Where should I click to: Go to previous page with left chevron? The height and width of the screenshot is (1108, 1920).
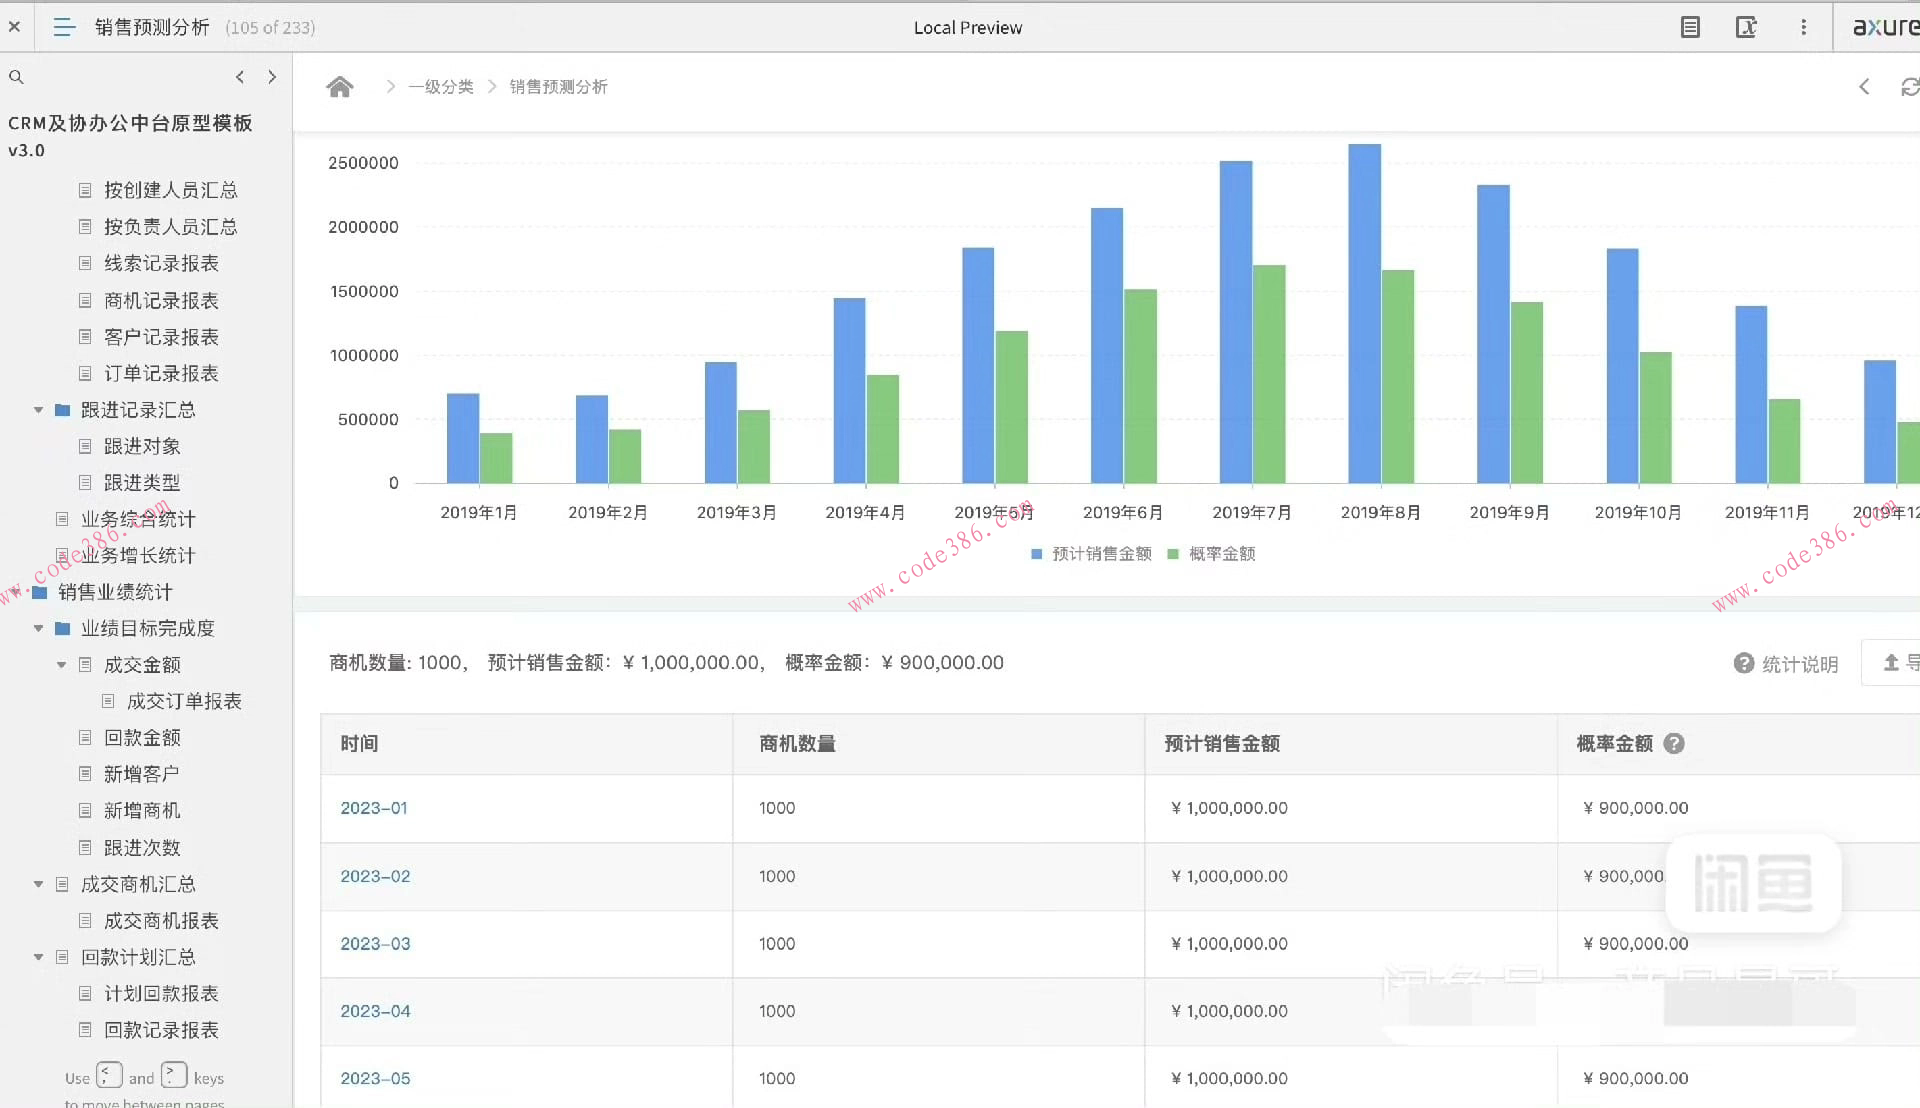pyautogui.click(x=240, y=77)
